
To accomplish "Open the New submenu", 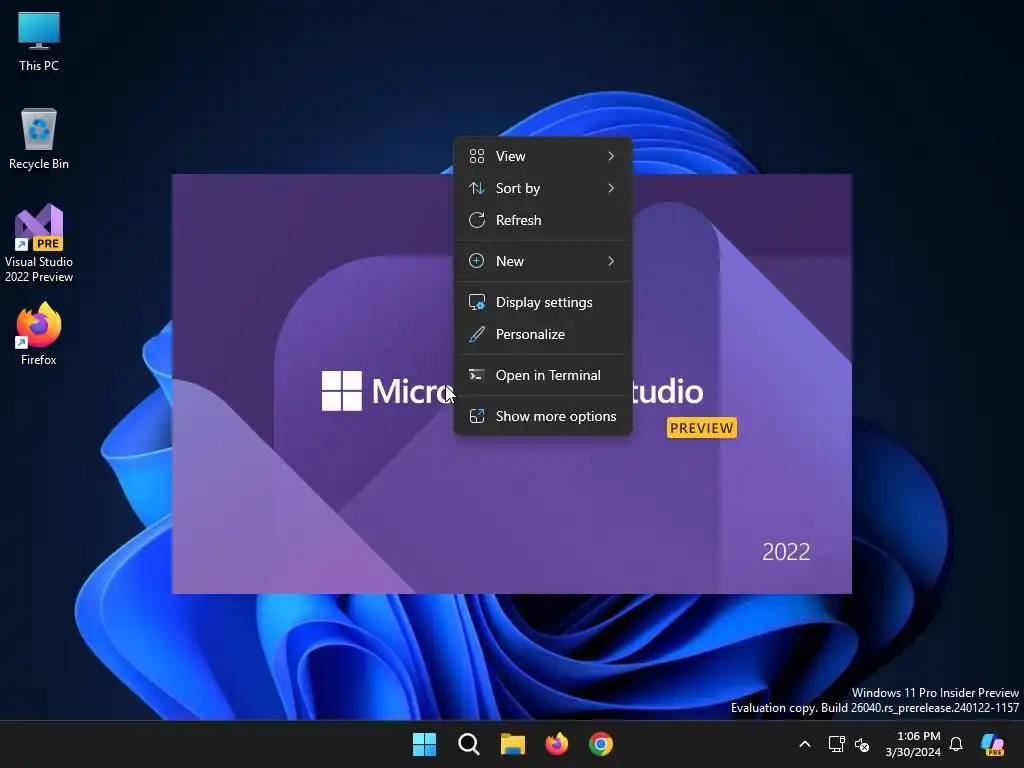I will pyautogui.click(x=543, y=261).
